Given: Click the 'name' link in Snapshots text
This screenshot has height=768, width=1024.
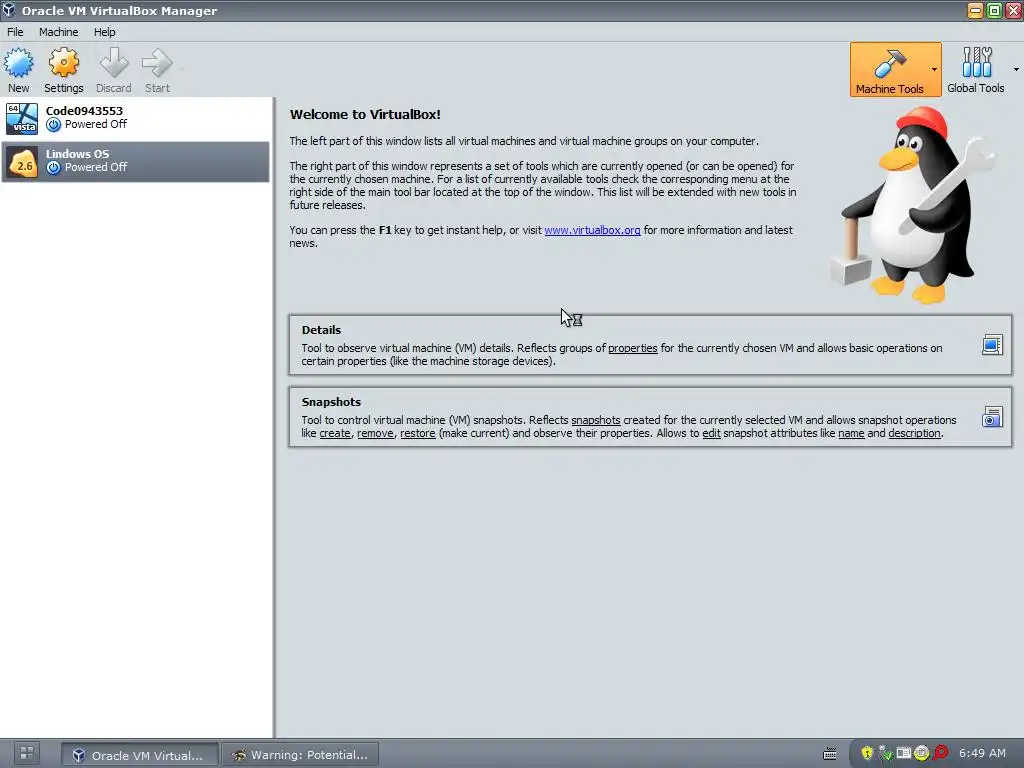Looking at the screenshot, I should 851,434.
